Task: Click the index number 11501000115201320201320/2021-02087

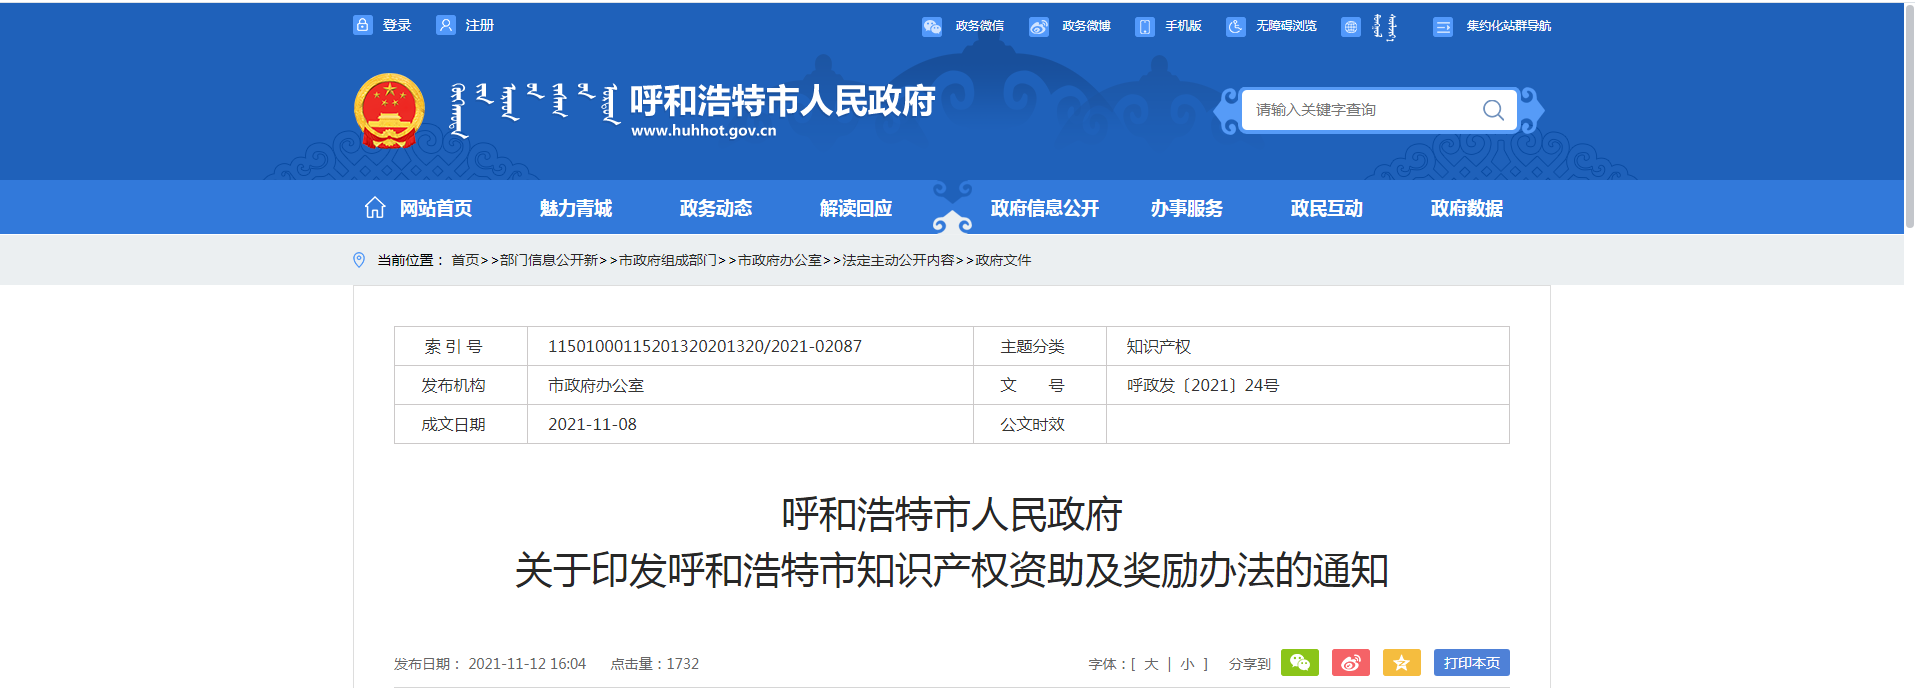Action: pyautogui.click(x=705, y=346)
